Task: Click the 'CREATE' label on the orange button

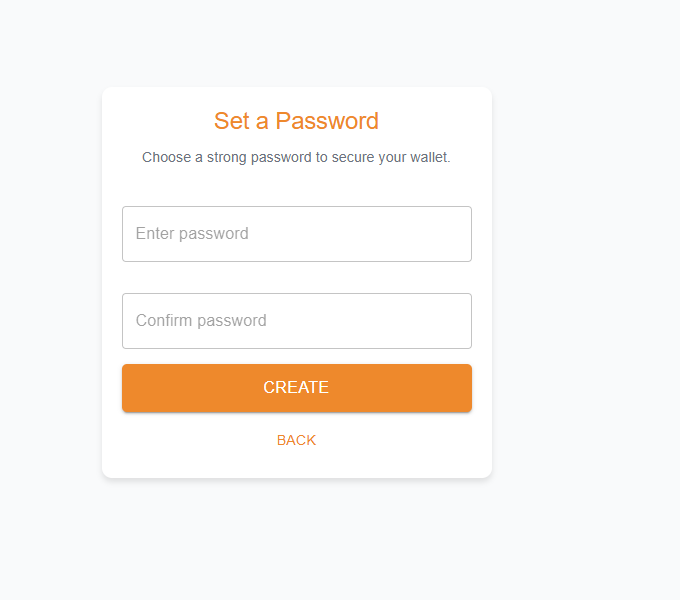Action: pos(296,388)
